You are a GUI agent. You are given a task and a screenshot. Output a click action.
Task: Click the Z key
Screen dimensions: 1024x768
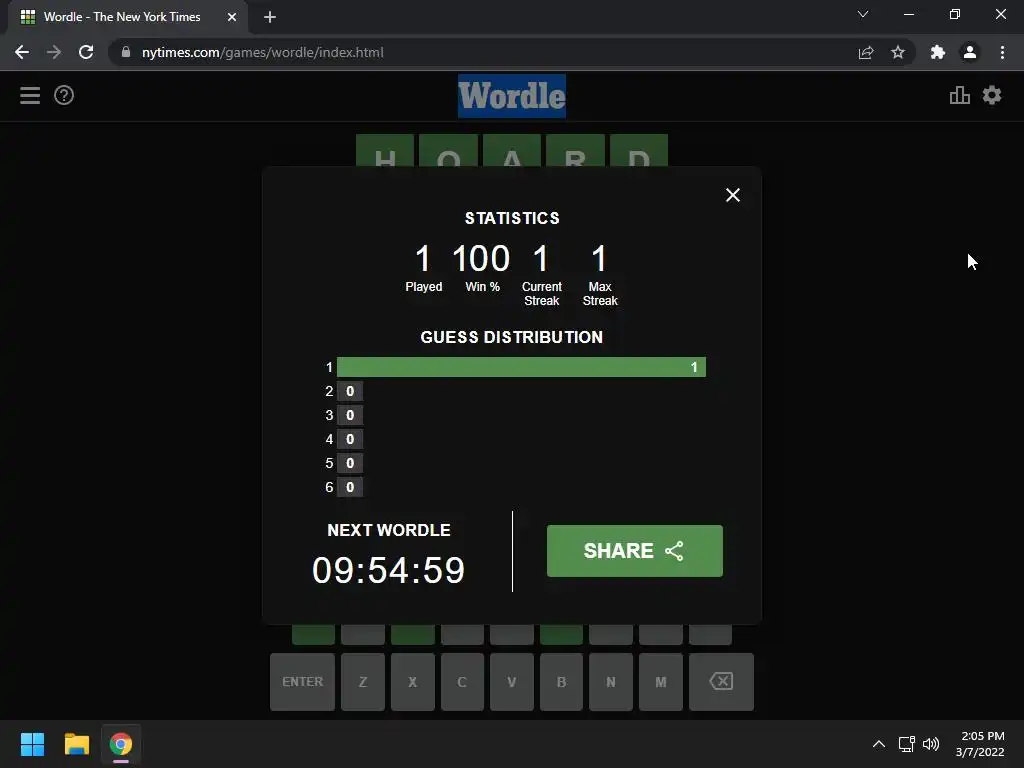tap(363, 682)
